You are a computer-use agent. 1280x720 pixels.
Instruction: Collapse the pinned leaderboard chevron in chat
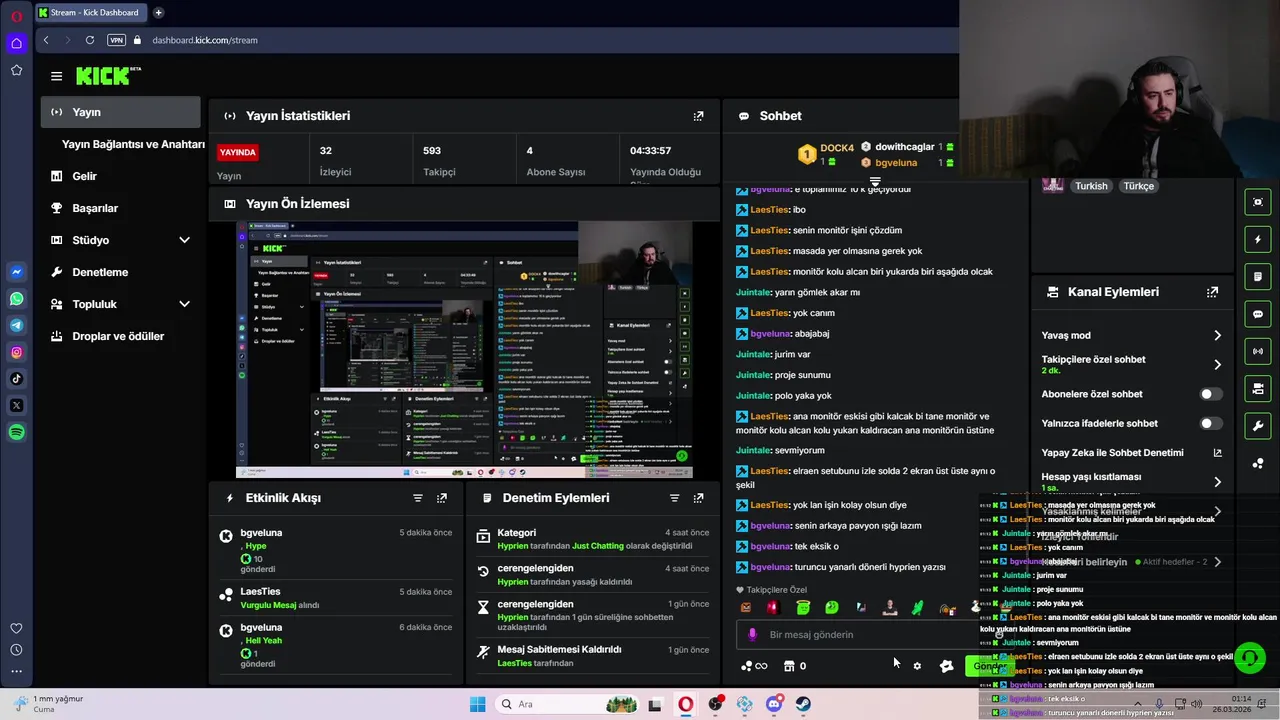(875, 182)
